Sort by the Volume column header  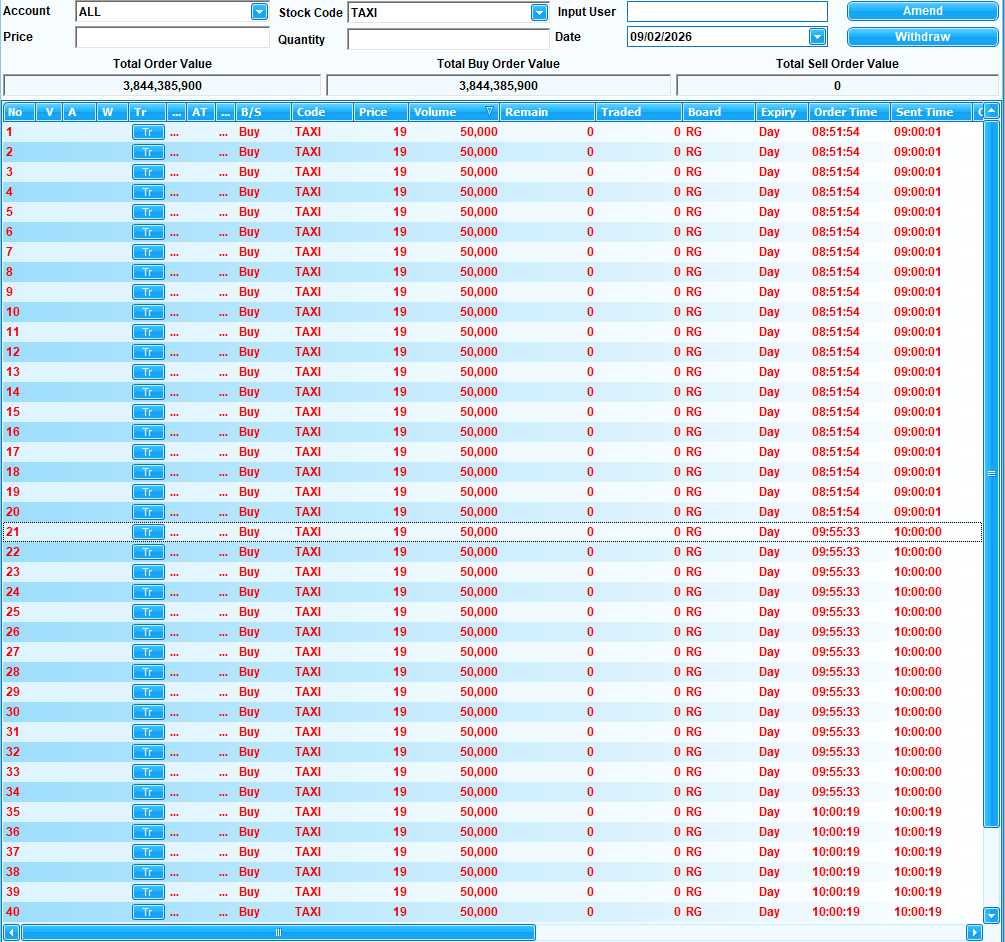tap(453, 112)
